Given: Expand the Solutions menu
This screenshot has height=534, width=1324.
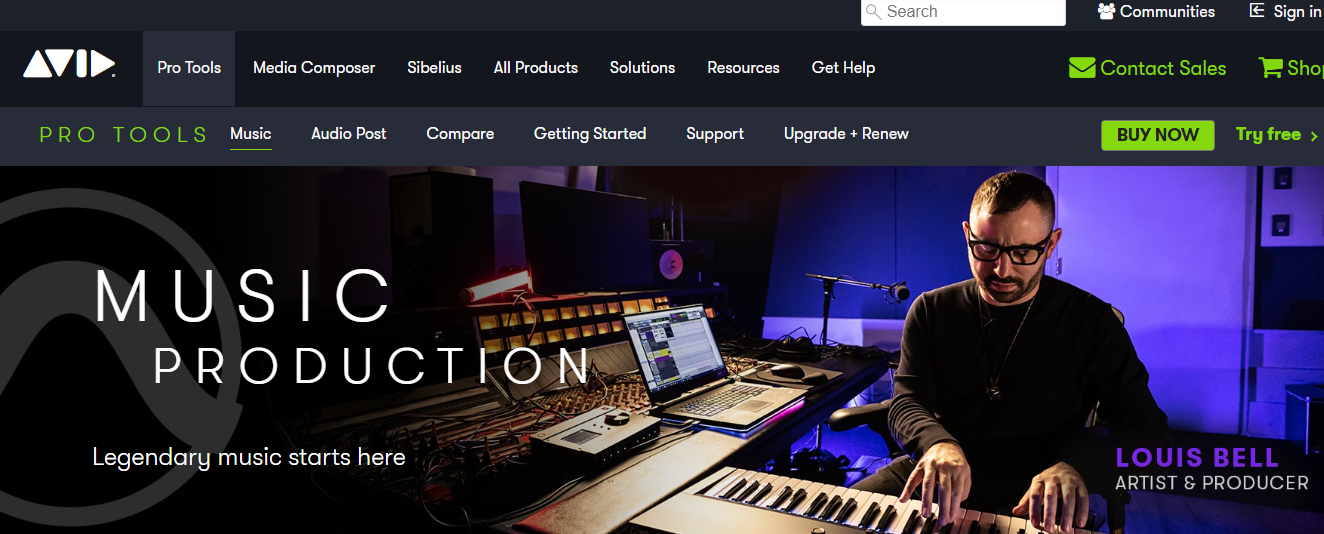Looking at the screenshot, I should [642, 68].
